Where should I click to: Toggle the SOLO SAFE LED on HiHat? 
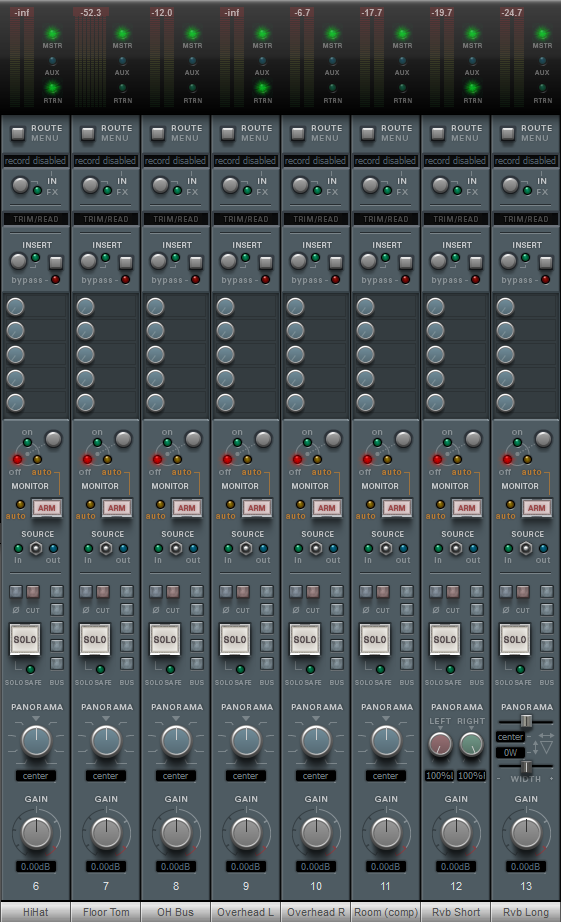coord(31,669)
